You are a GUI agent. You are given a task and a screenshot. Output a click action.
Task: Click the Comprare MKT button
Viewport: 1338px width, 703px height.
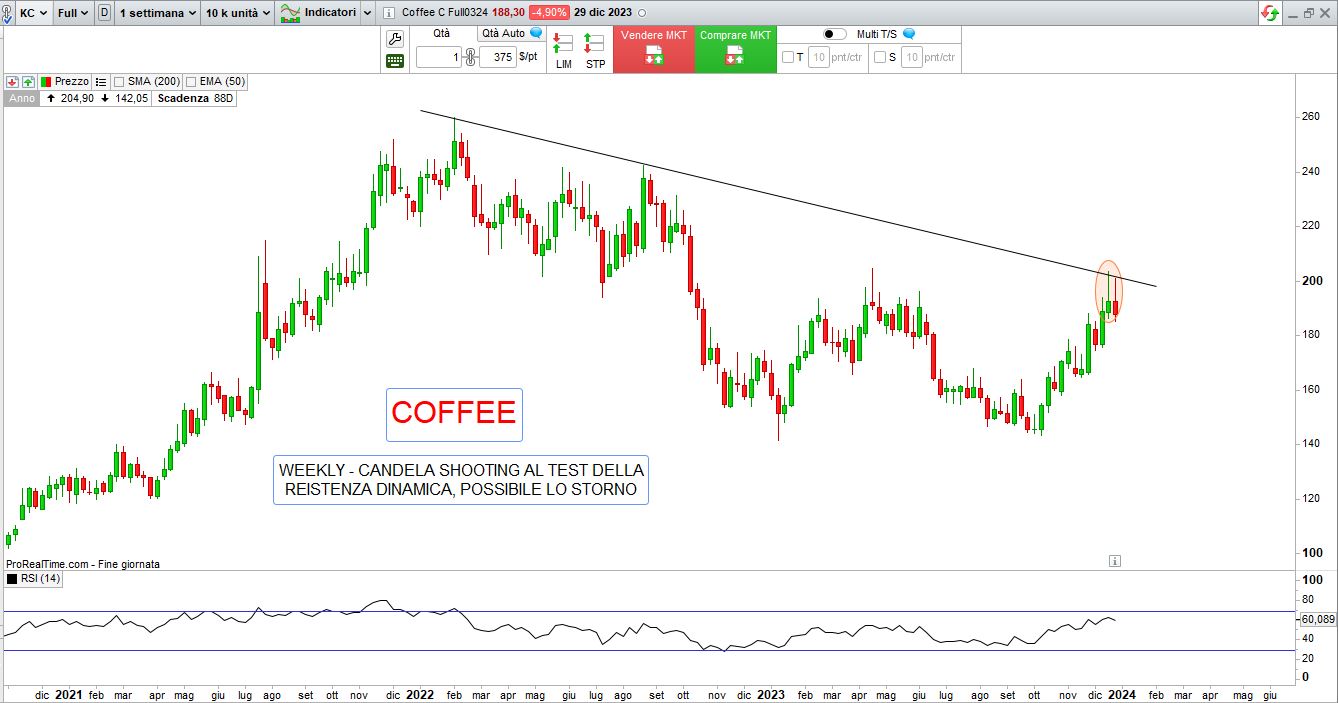point(735,49)
